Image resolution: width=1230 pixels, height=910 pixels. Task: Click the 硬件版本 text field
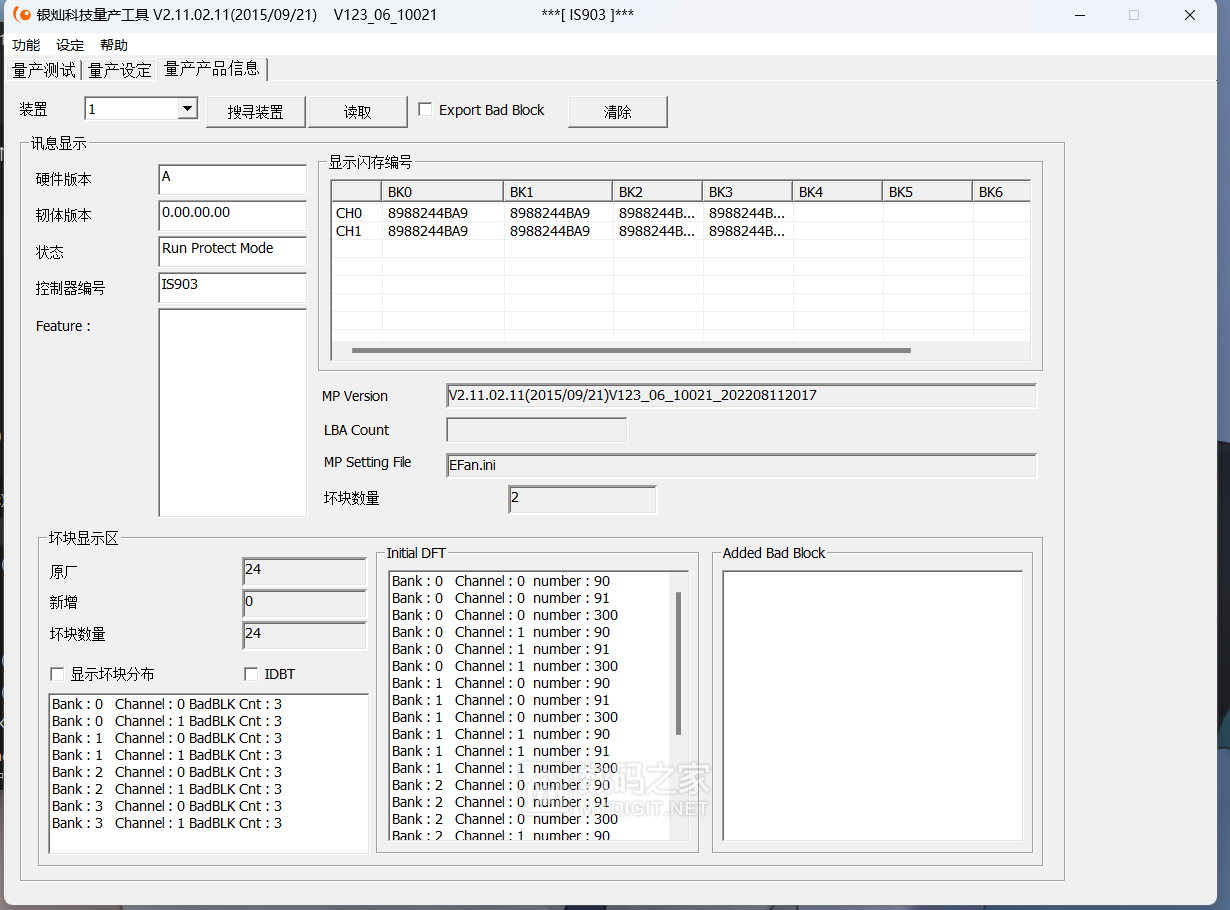click(232, 179)
